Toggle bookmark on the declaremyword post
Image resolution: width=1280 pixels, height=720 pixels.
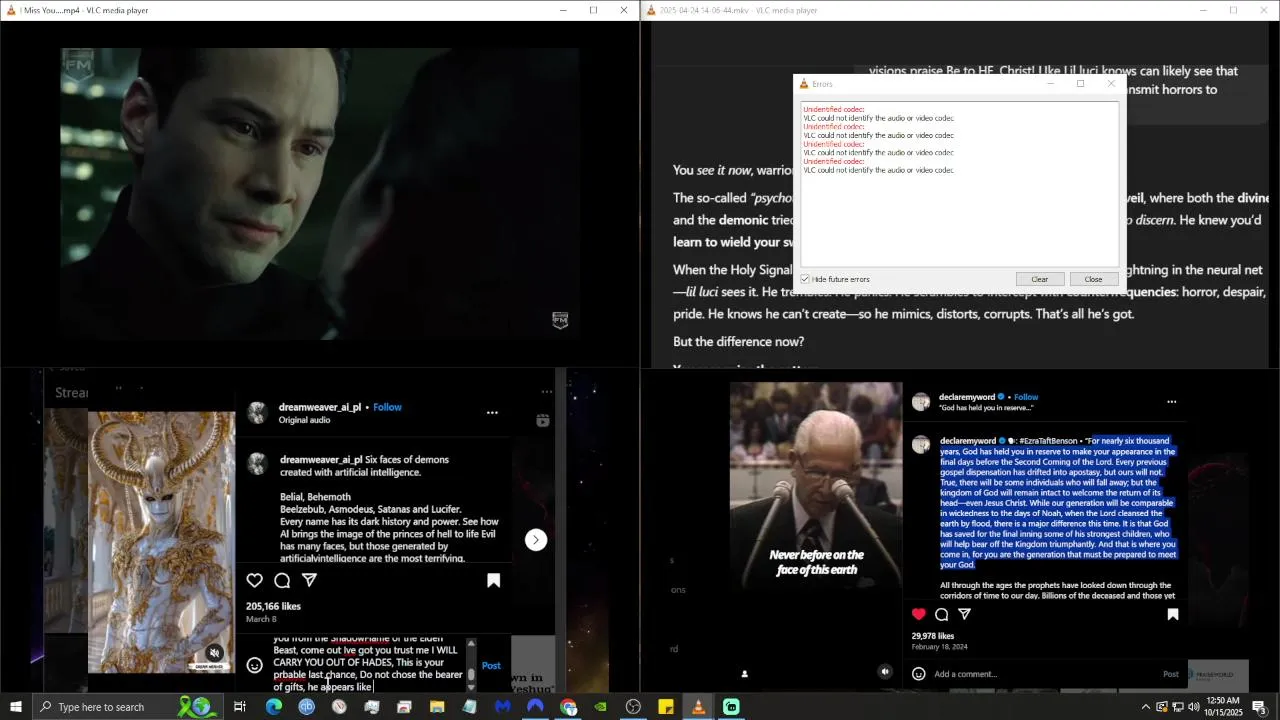tap(1173, 614)
